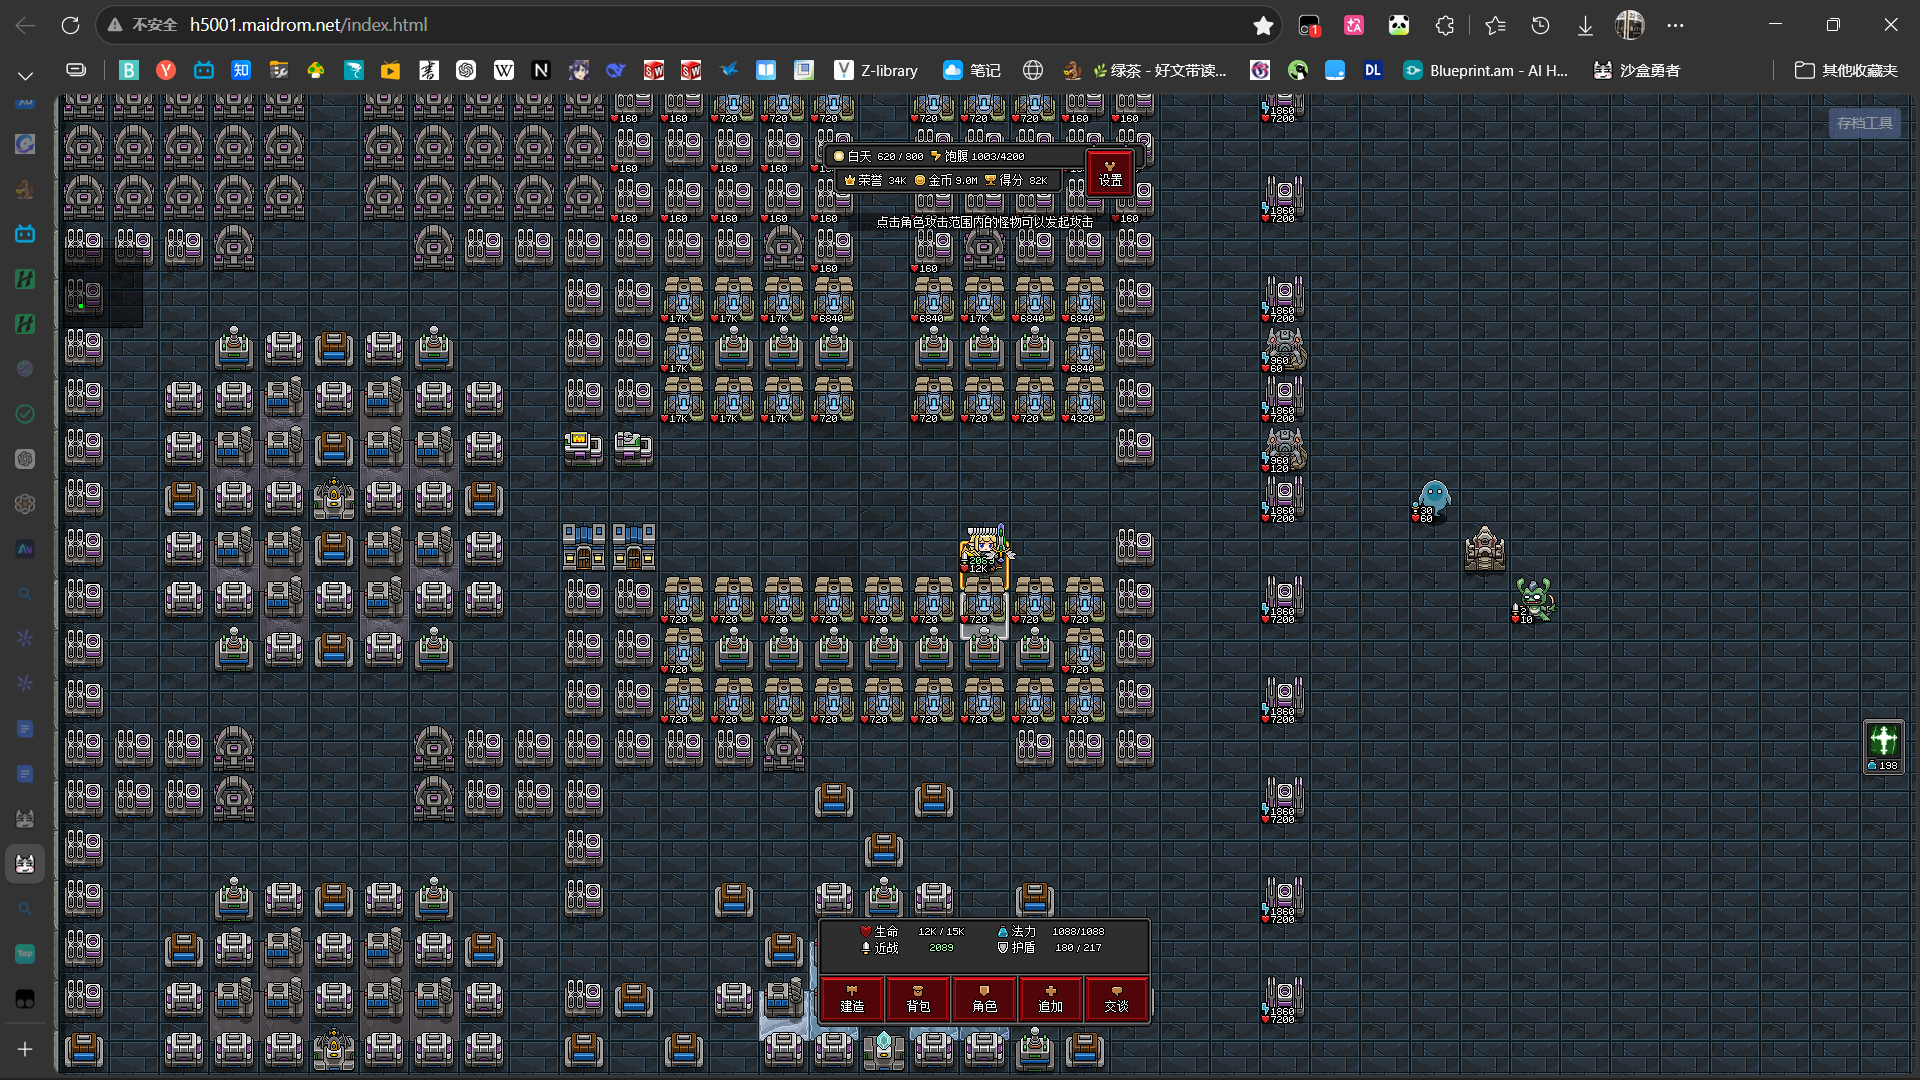This screenshot has height=1080, width=1920.
Task: Open browser favorites list
Action: [1495, 25]
